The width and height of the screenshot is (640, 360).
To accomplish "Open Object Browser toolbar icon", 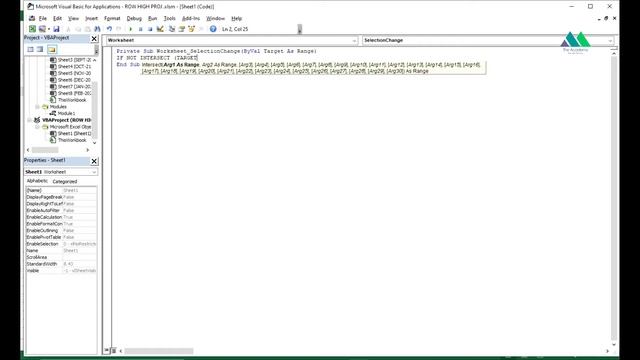I will 191,29.
